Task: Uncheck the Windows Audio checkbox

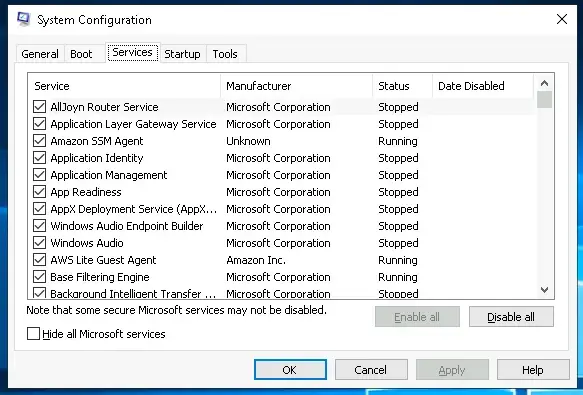Action: click(x=39, y=243)
